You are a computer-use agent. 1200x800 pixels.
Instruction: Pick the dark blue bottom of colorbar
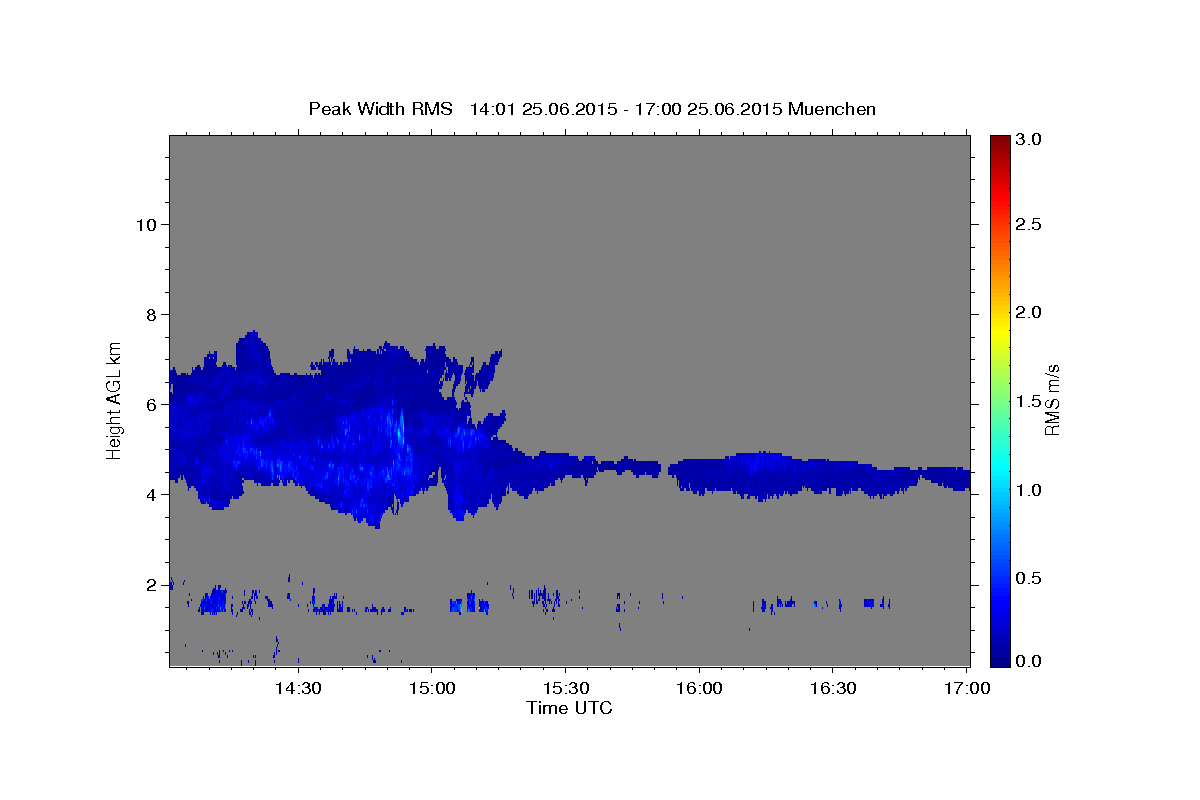[x=1000, y=658]
